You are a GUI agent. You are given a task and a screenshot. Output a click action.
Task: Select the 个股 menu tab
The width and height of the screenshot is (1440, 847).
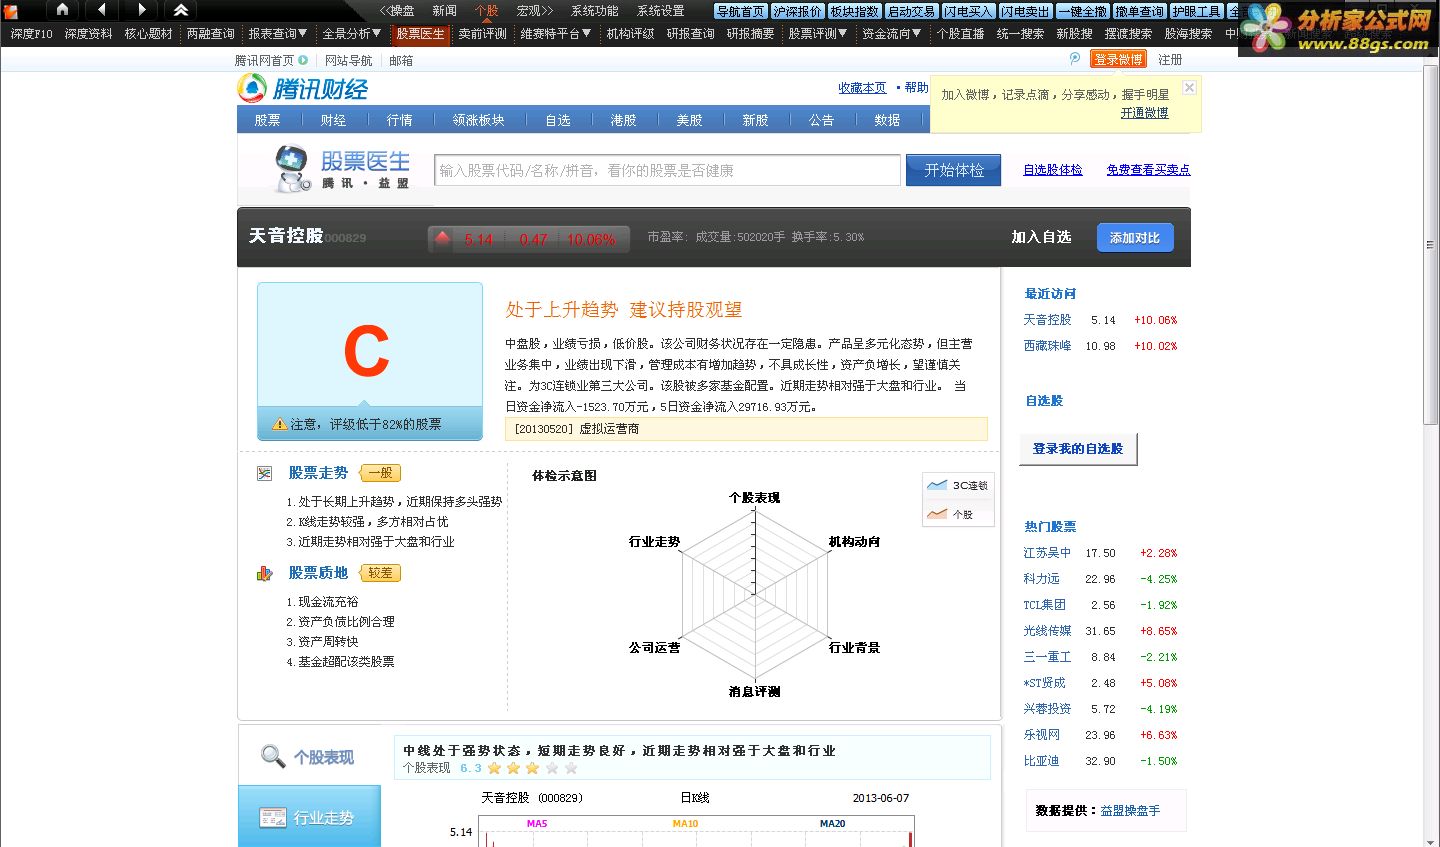tap(486, 11)
